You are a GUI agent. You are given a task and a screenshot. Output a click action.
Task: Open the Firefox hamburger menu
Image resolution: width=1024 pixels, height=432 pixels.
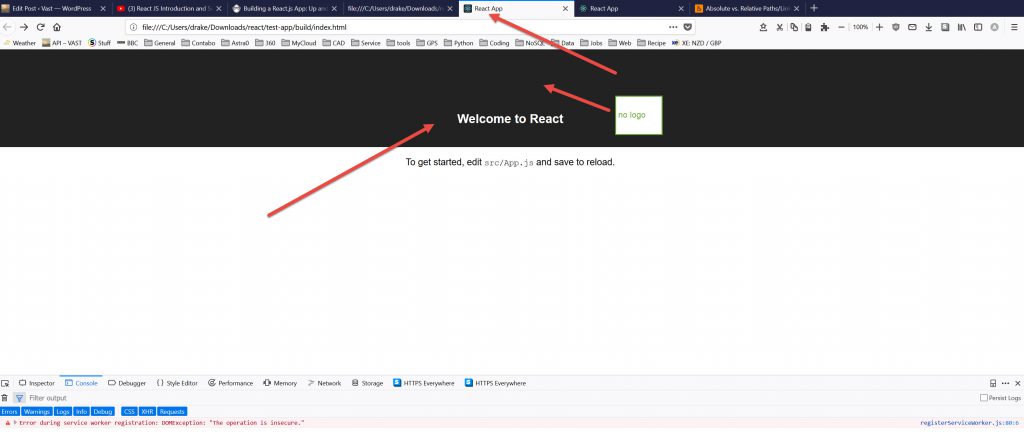click(1012, 27)
